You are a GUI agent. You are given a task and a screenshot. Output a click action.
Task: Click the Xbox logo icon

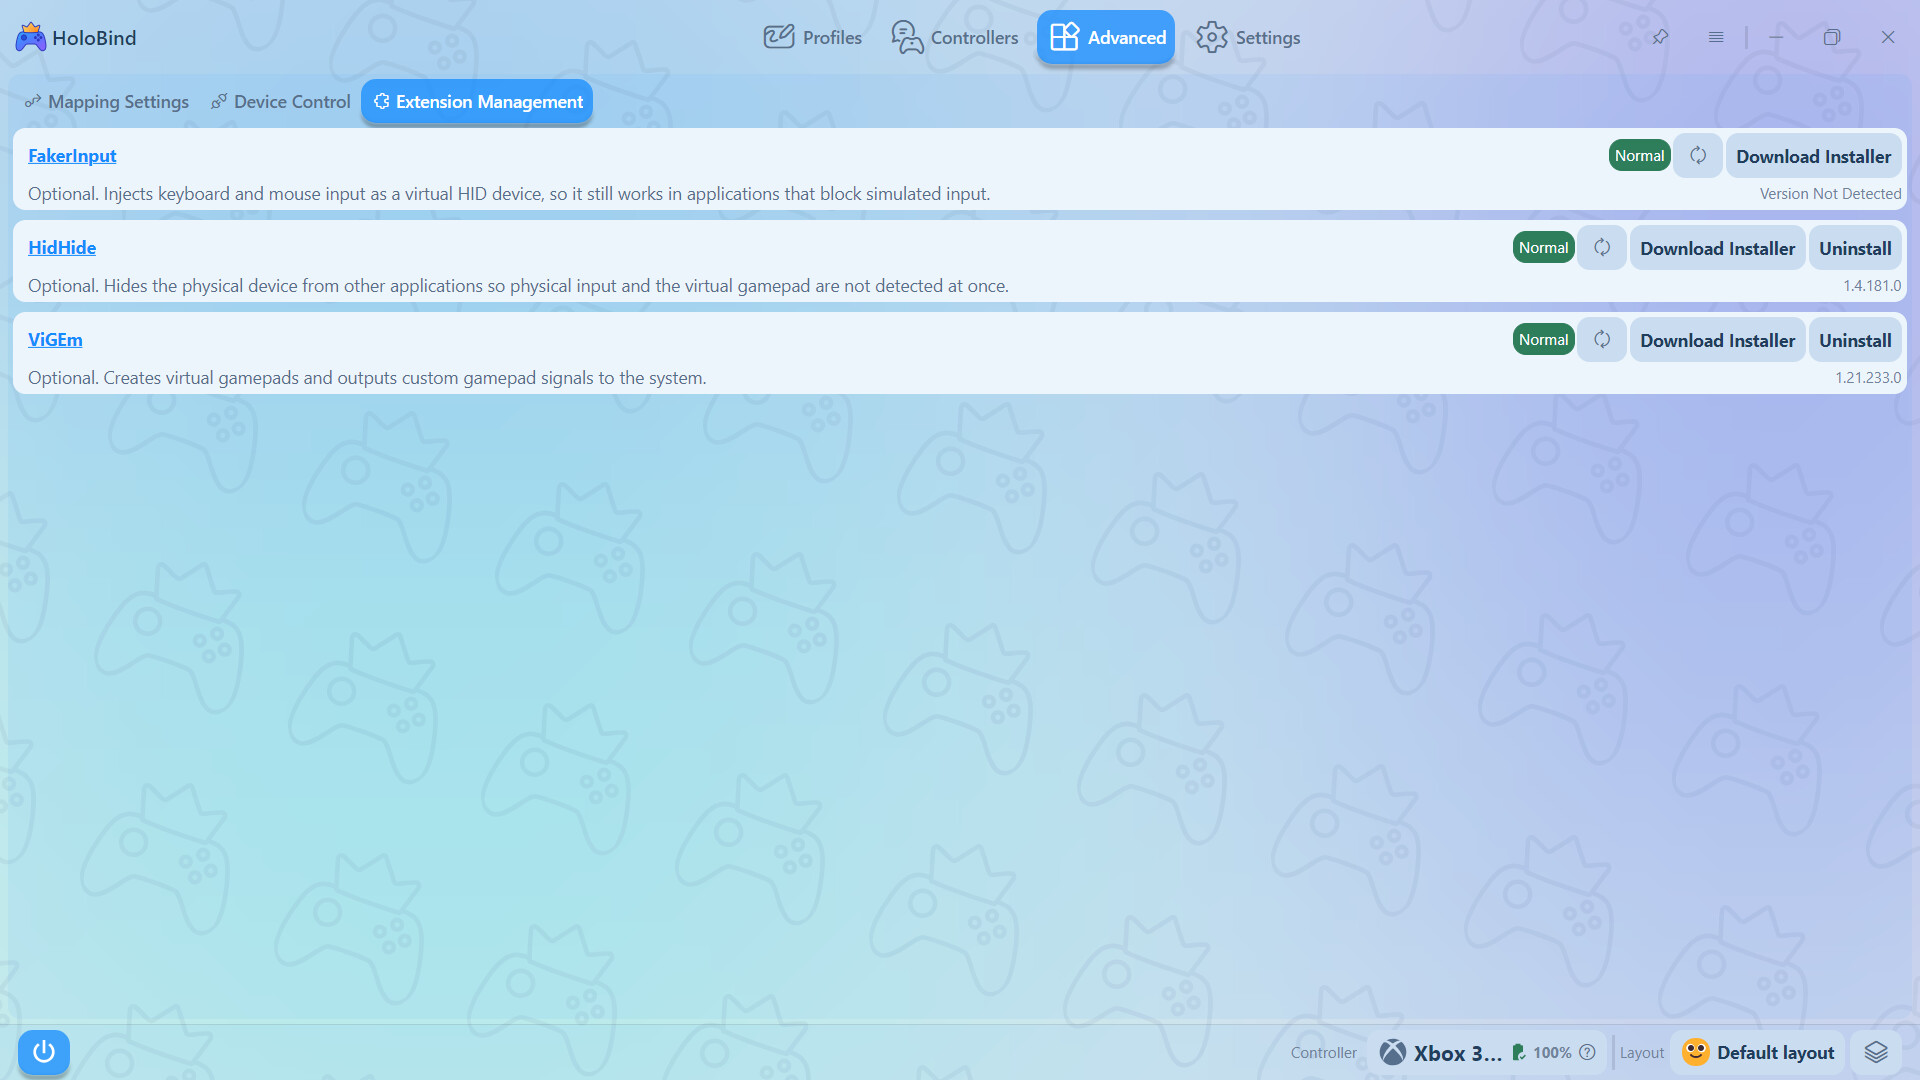tap(1393, 1053)
